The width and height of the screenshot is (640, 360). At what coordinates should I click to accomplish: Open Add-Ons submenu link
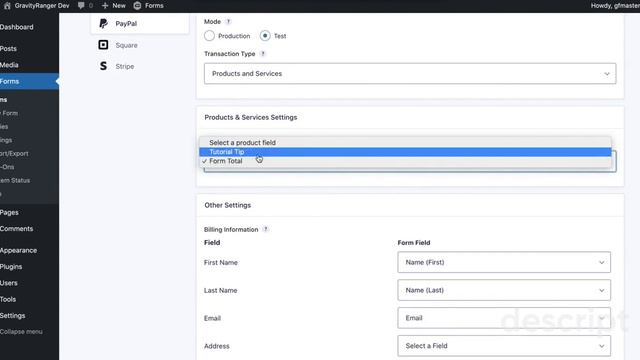(7, 167)
